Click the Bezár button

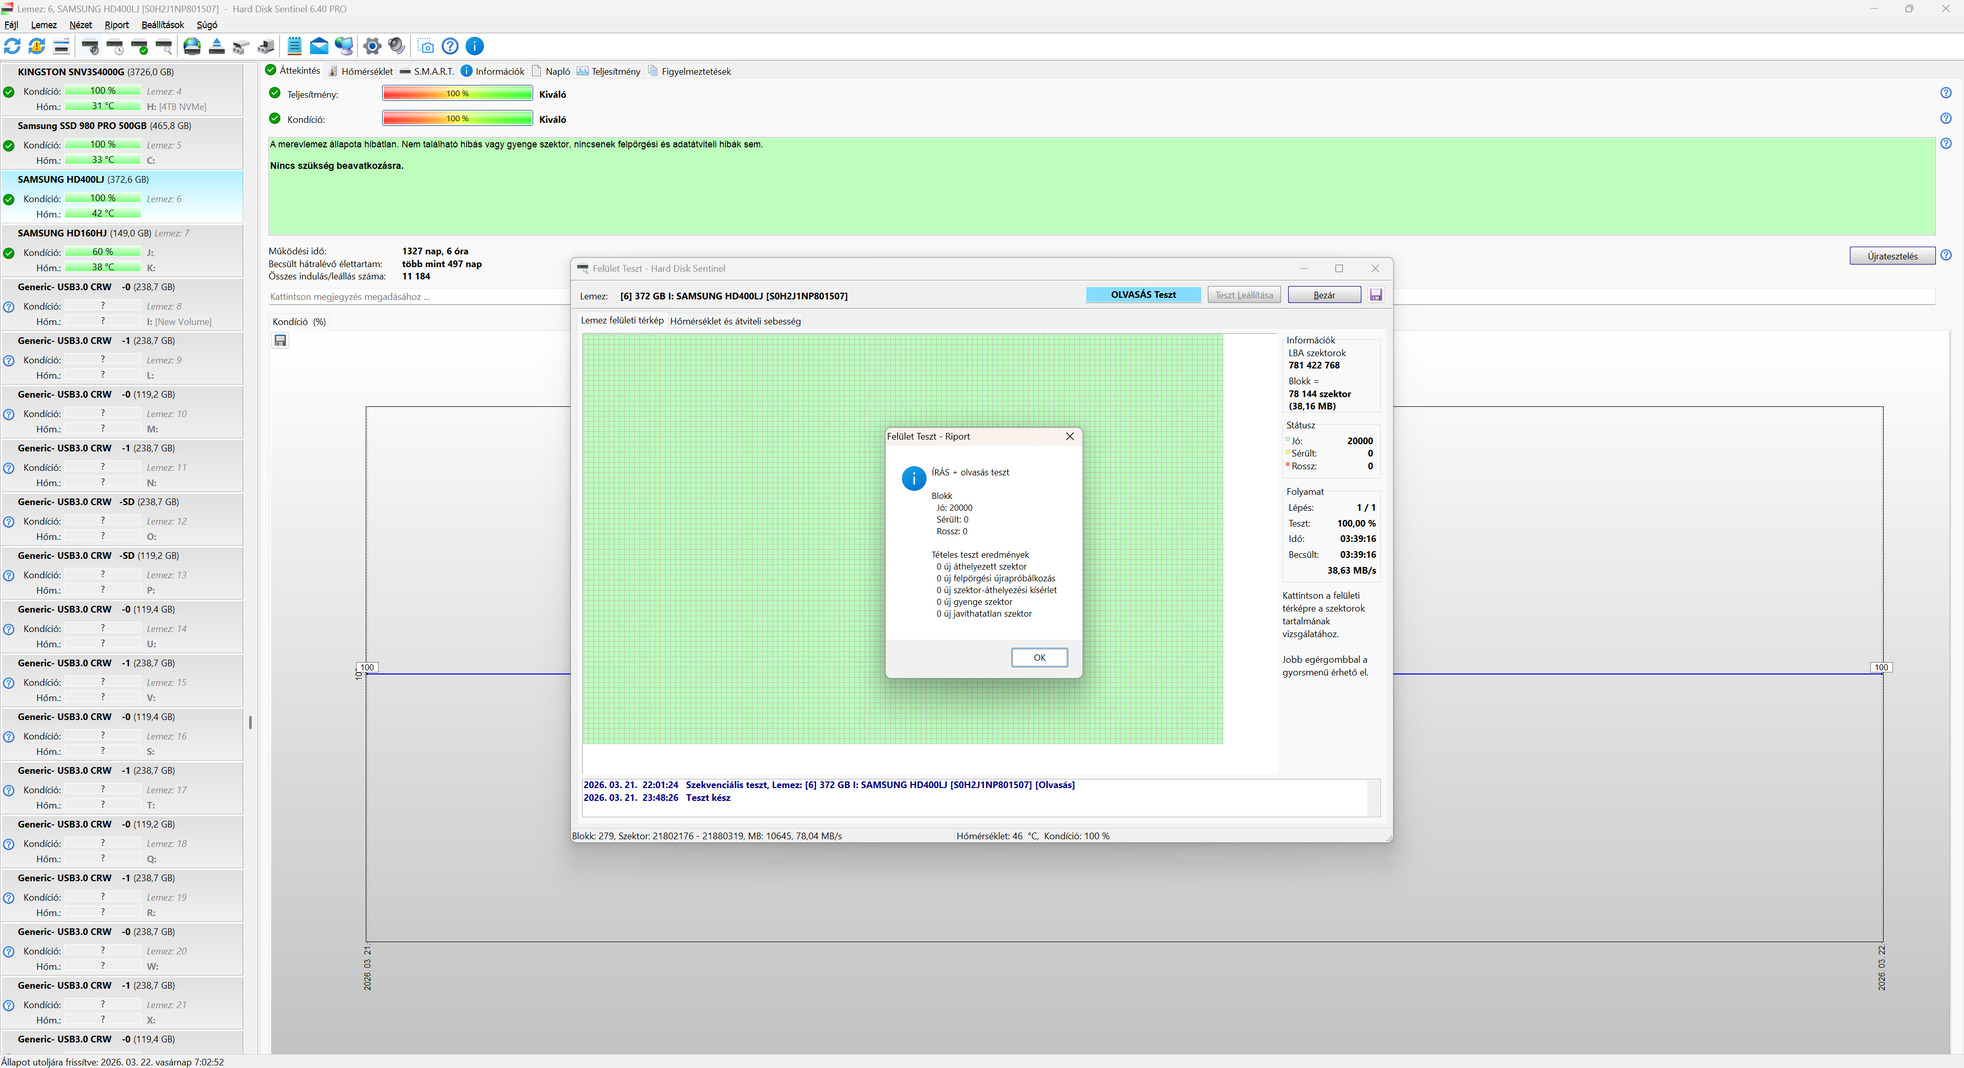point(1324,295)
